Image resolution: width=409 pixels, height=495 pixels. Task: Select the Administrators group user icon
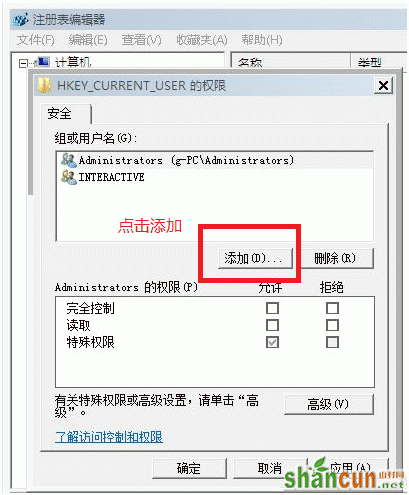click(69, 160)
